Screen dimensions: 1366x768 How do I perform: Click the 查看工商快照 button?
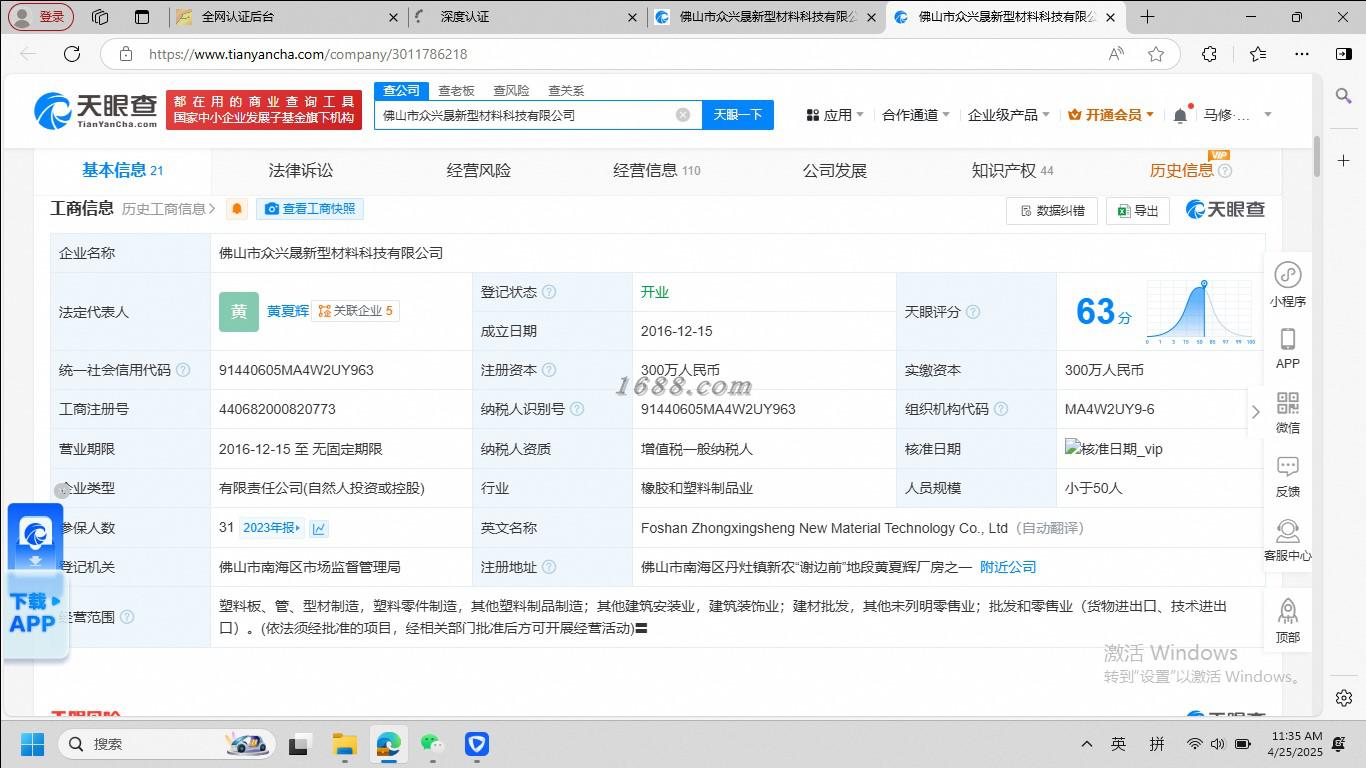click(310, 209)
